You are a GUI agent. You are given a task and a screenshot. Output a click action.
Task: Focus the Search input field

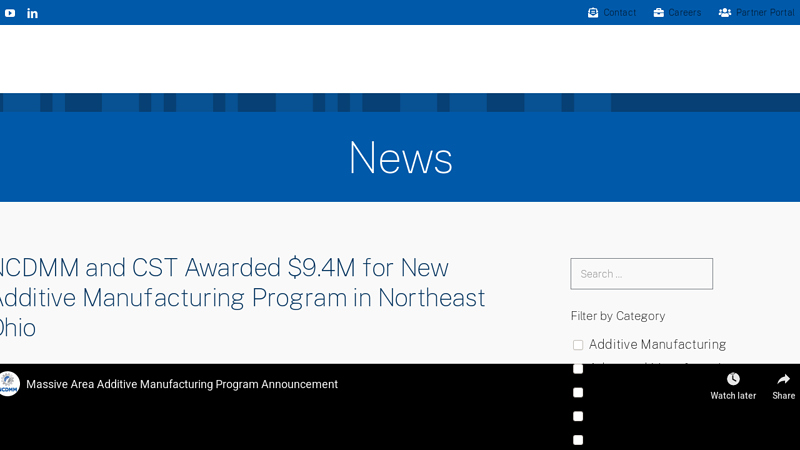(641, 274)
